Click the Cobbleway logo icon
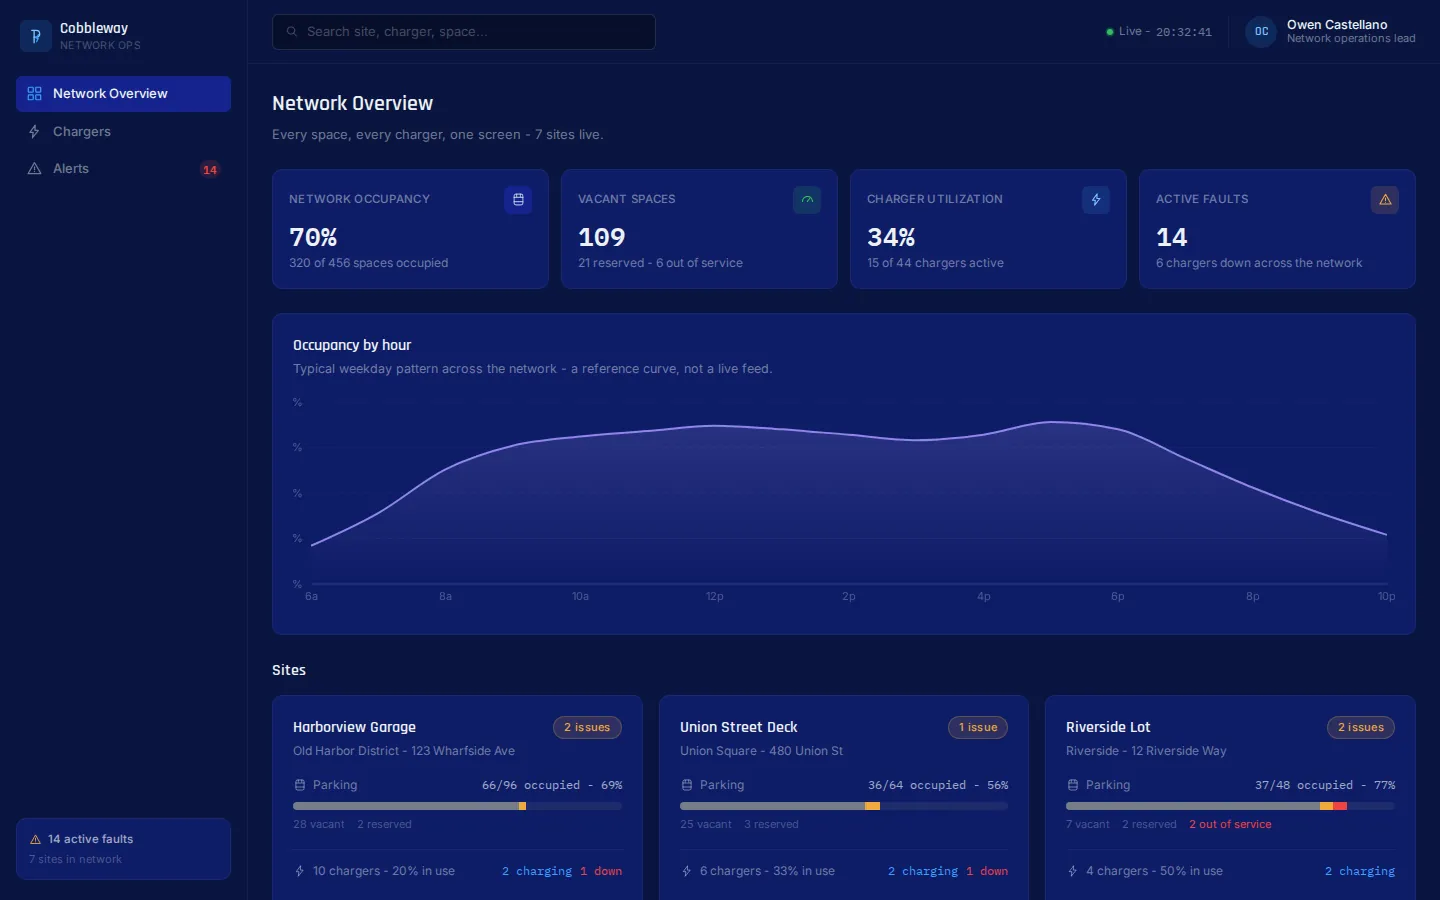Viewport: 1440px width, 900px height. [x=36, y=36]
